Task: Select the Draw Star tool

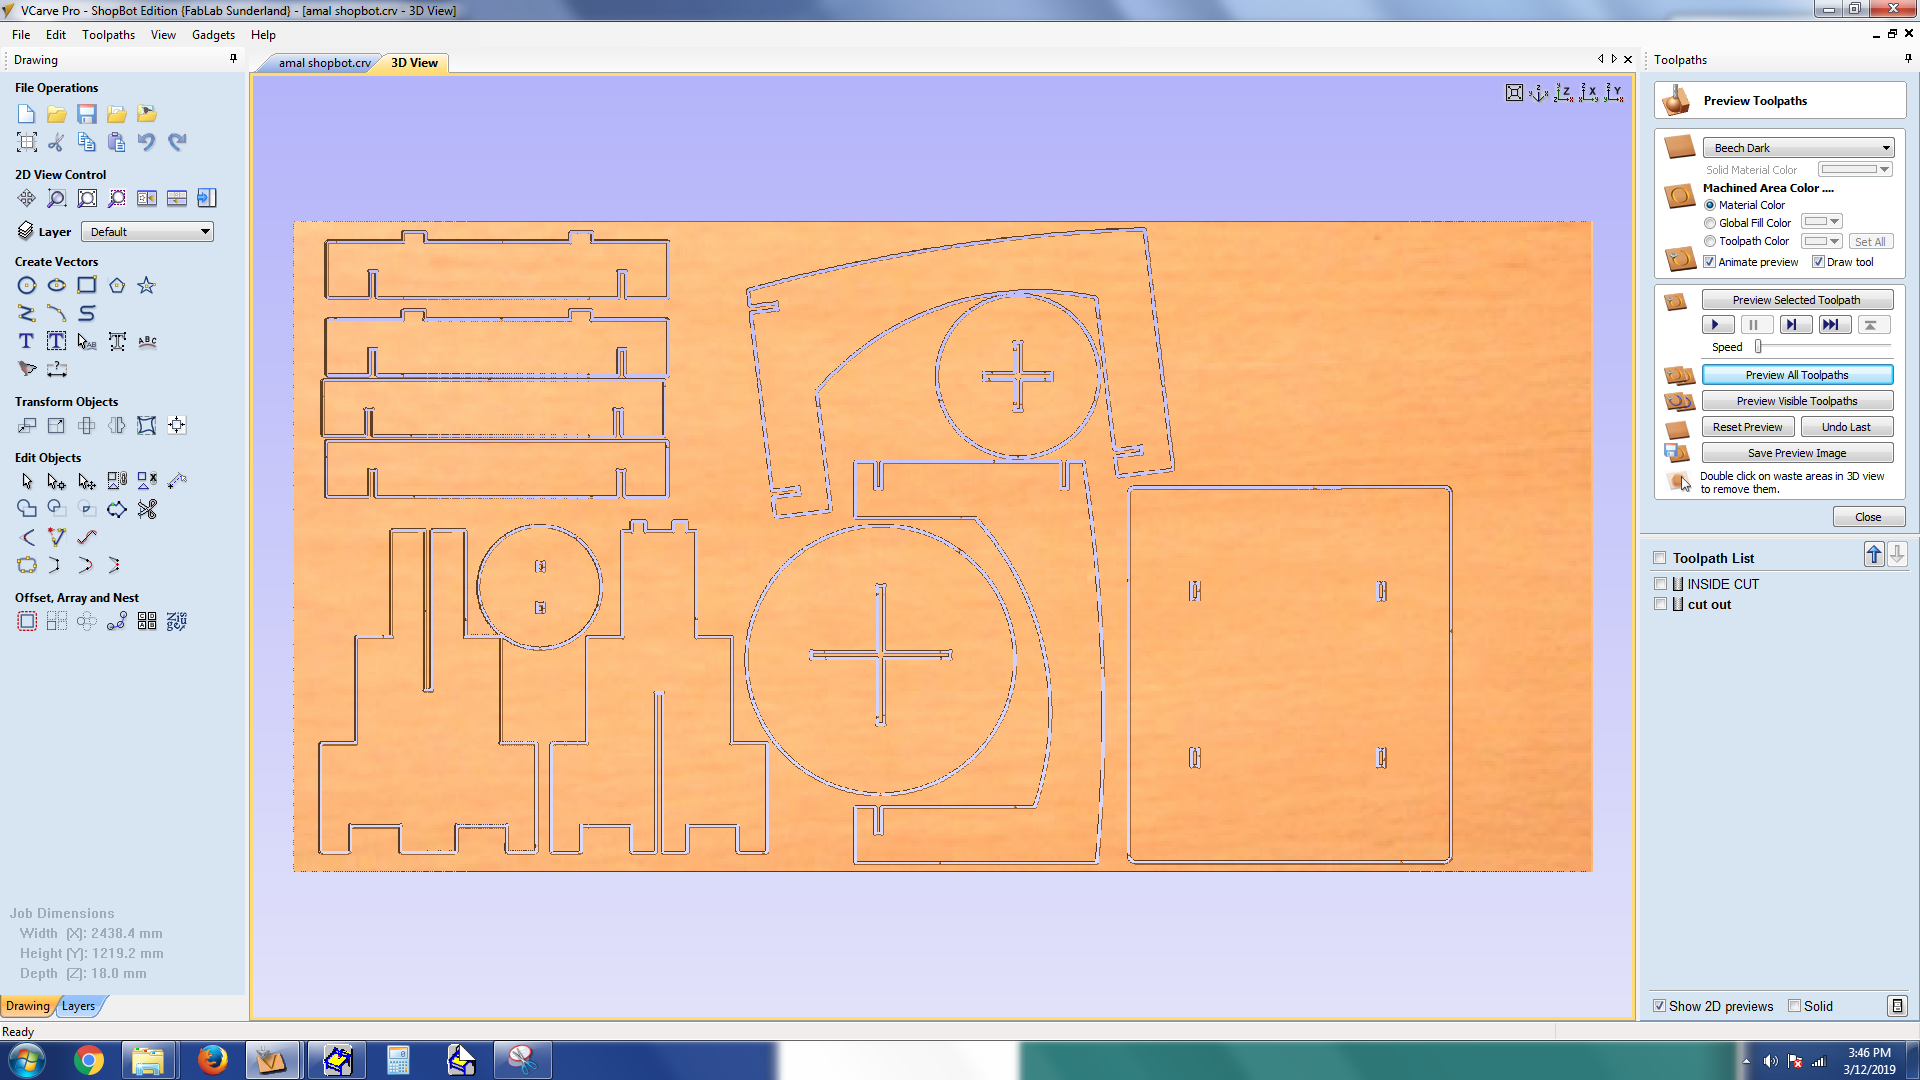Action: pyautogui.click(x=146, y=286)
